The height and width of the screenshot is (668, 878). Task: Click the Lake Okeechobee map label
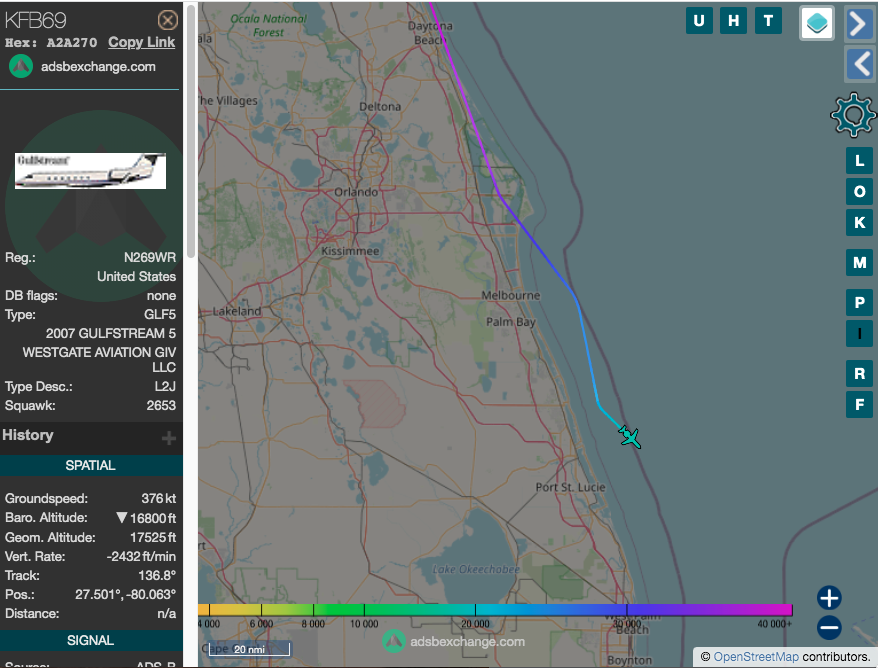pos(476,569)
